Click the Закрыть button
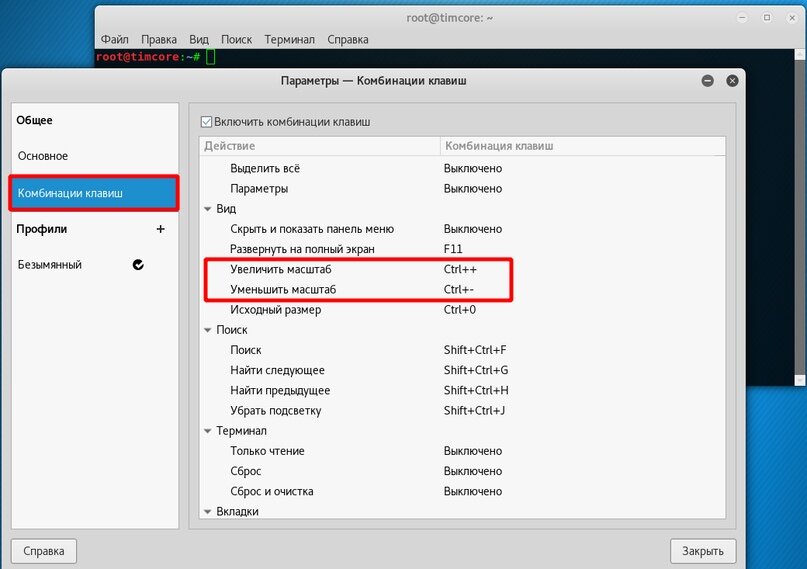The height and width of the screenshot is (569, 807). click(703, 551)
